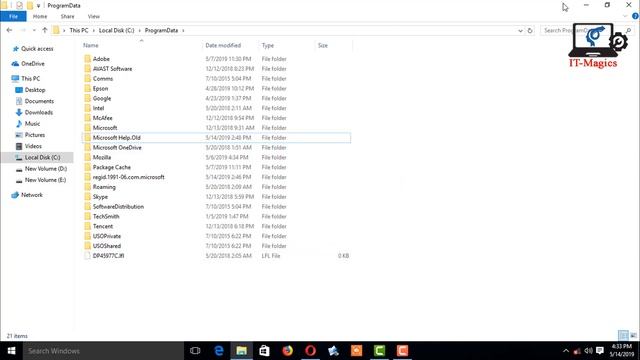Screen dimensions: 640x360
Task: Select the Intel folder icon
Action: pos(87,108)
